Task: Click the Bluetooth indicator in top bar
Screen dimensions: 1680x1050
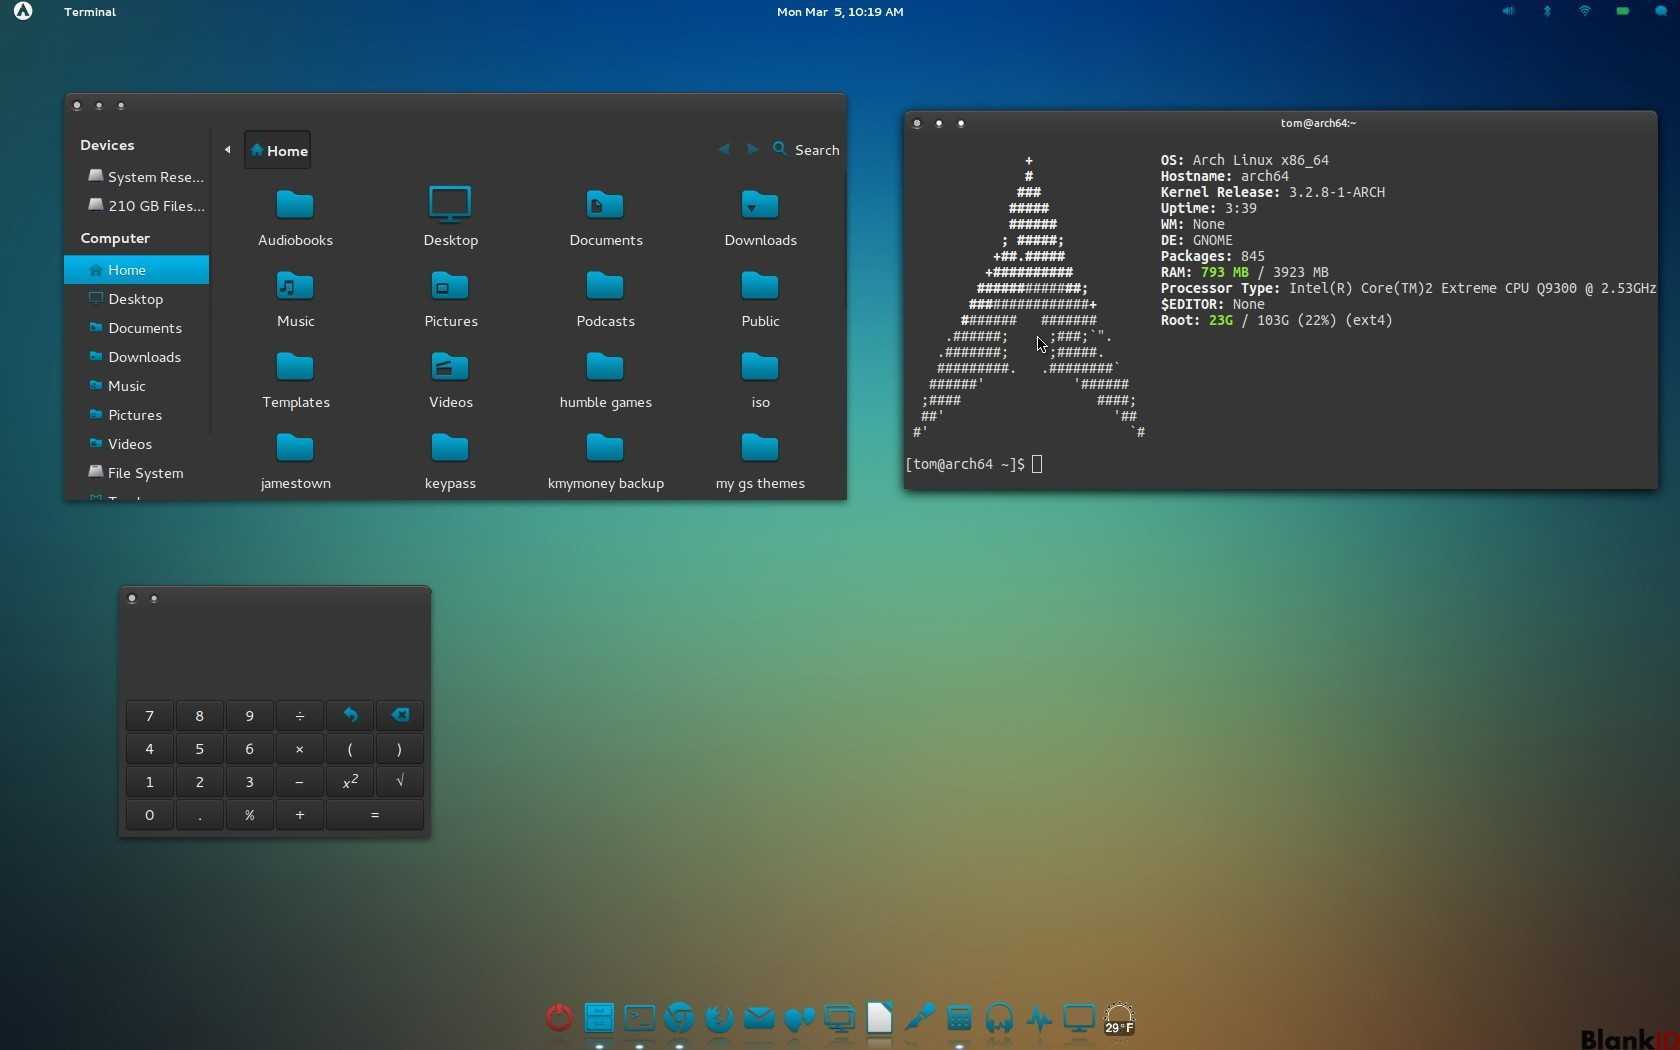Action: pos(1547,12)
